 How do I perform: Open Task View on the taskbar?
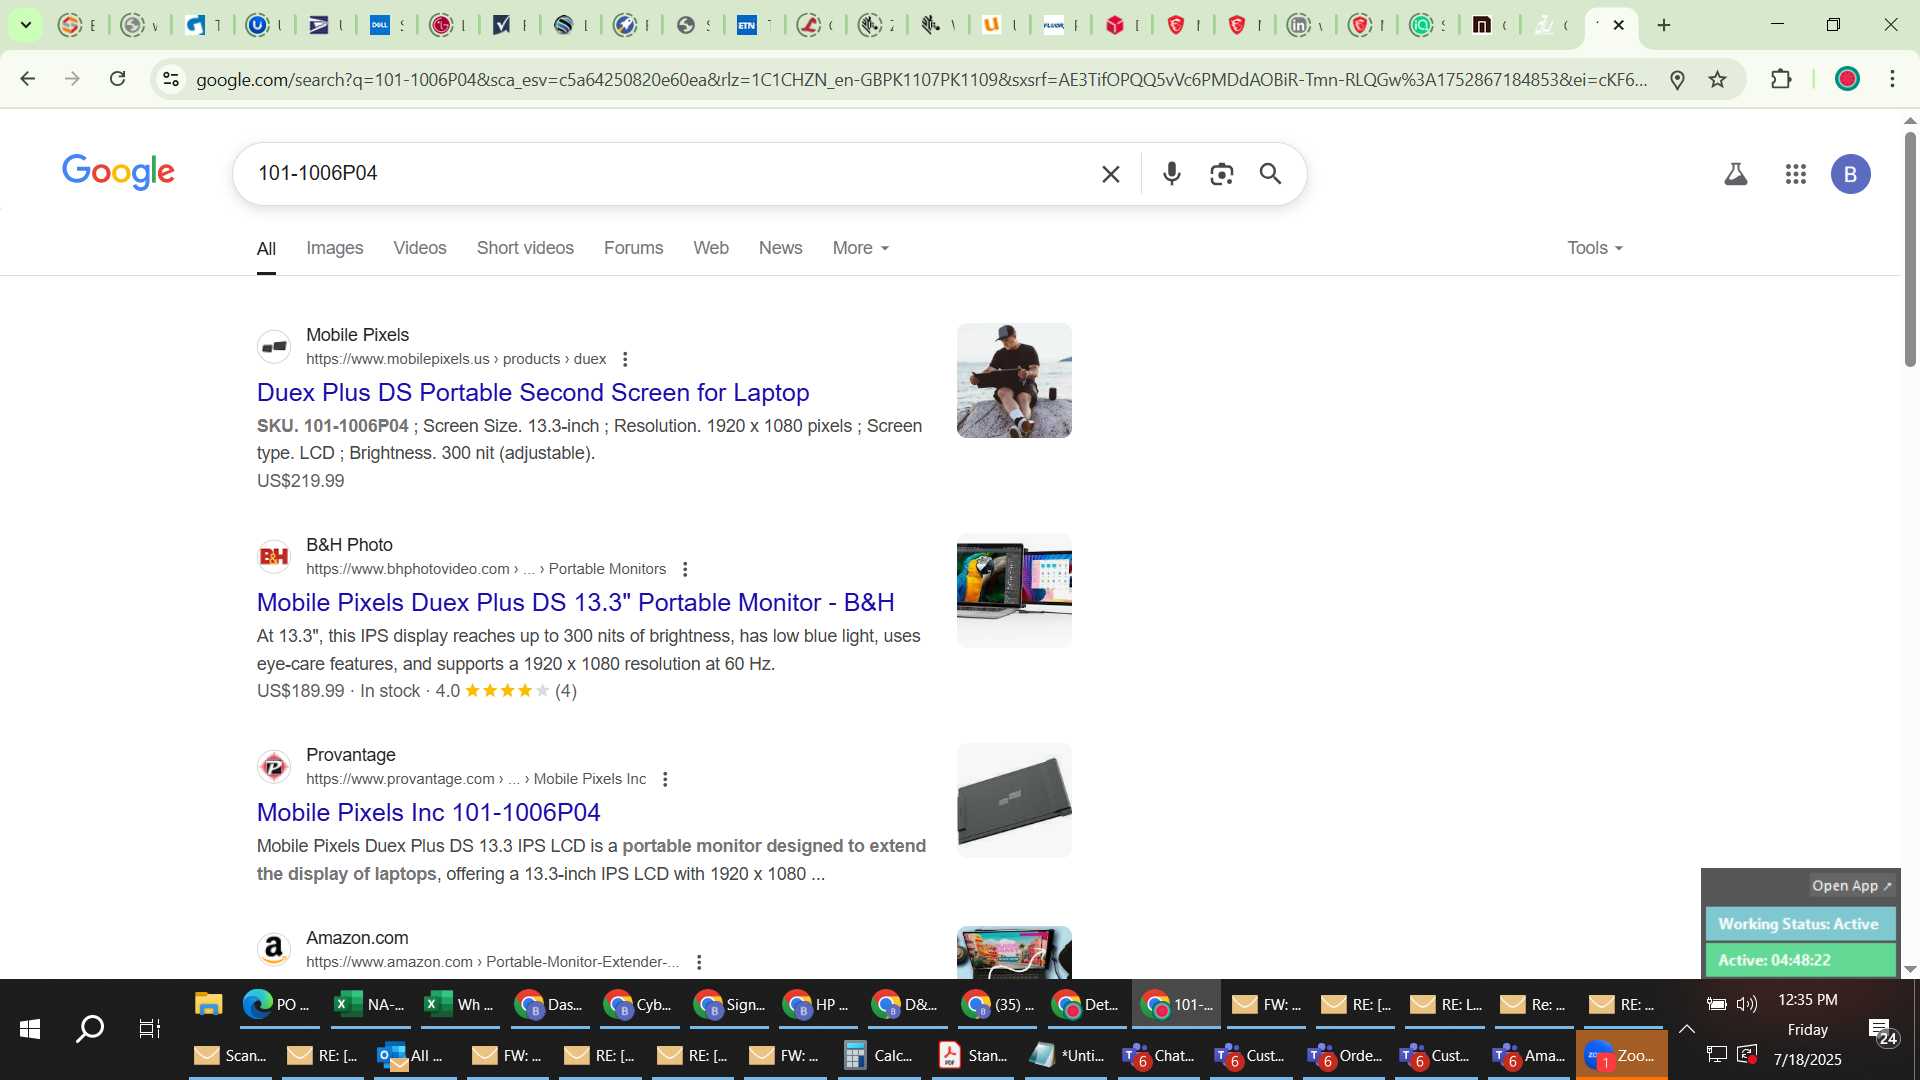click(x=149, y=1028)
